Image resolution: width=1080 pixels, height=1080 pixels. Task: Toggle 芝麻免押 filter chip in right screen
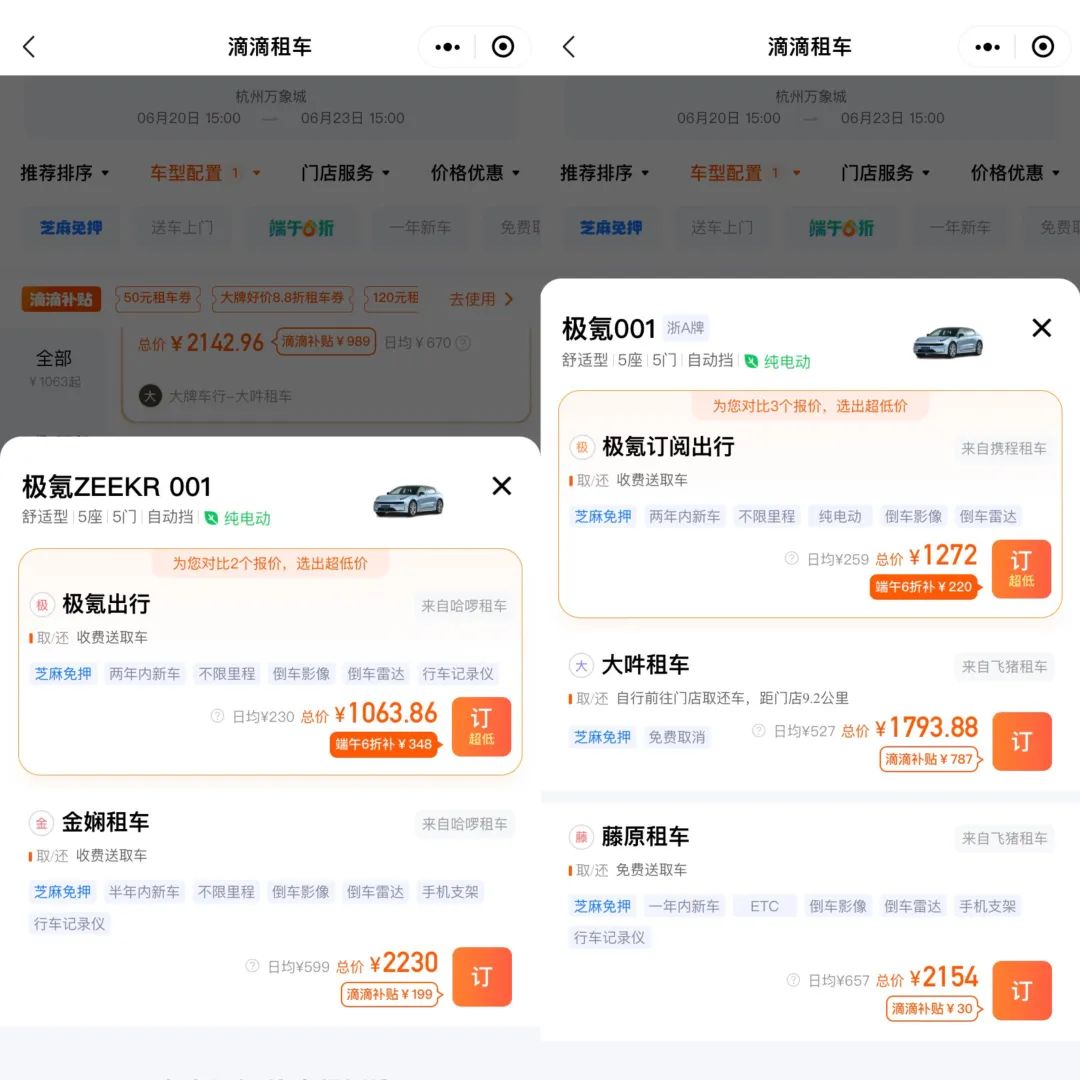(x=611, y=227)
